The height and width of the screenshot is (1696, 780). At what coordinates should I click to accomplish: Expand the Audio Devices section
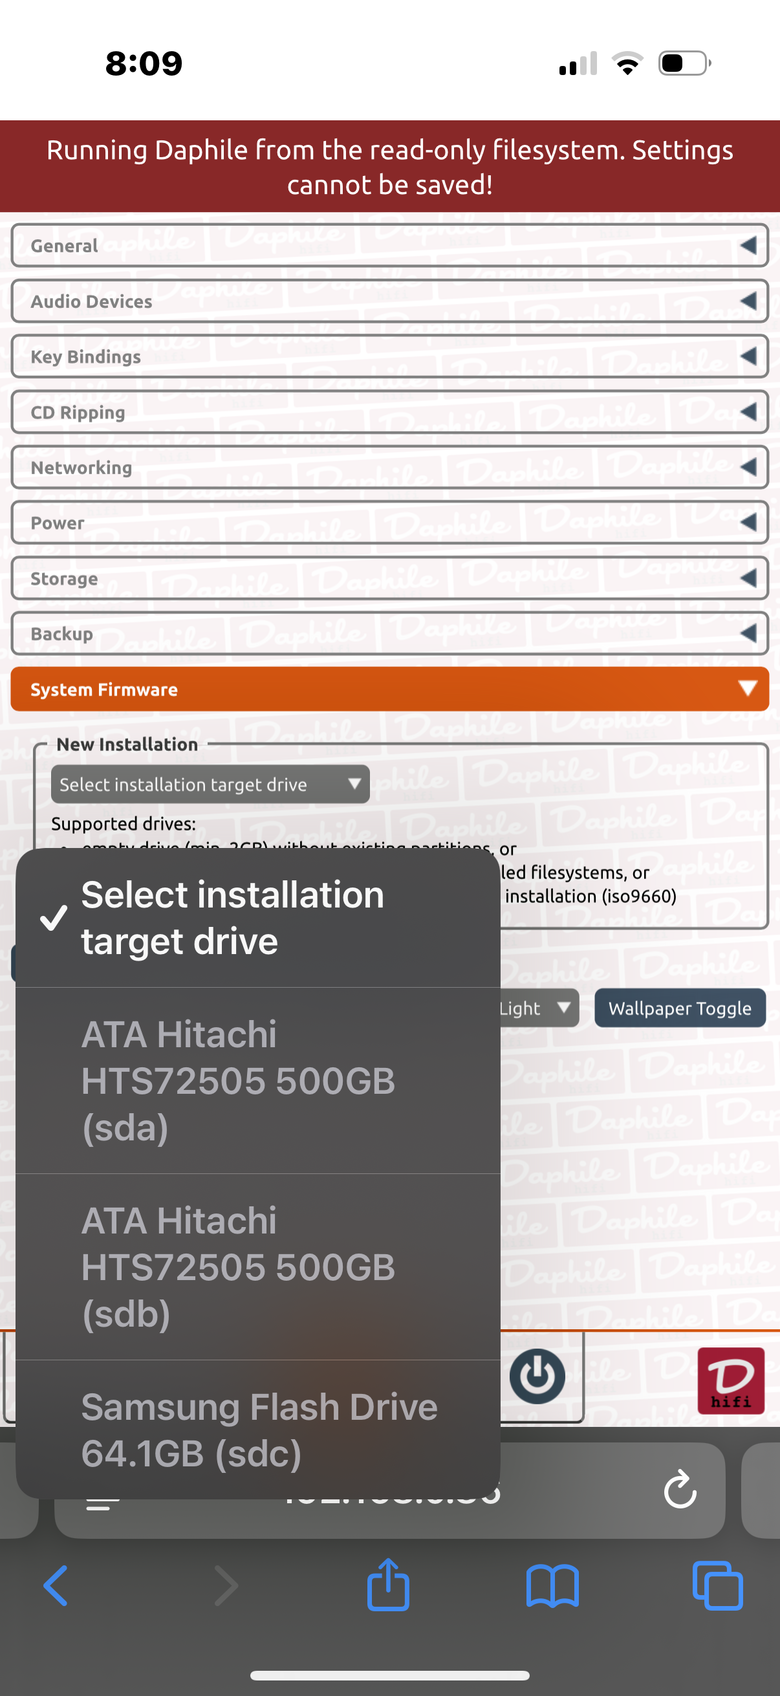click(389, 301)
